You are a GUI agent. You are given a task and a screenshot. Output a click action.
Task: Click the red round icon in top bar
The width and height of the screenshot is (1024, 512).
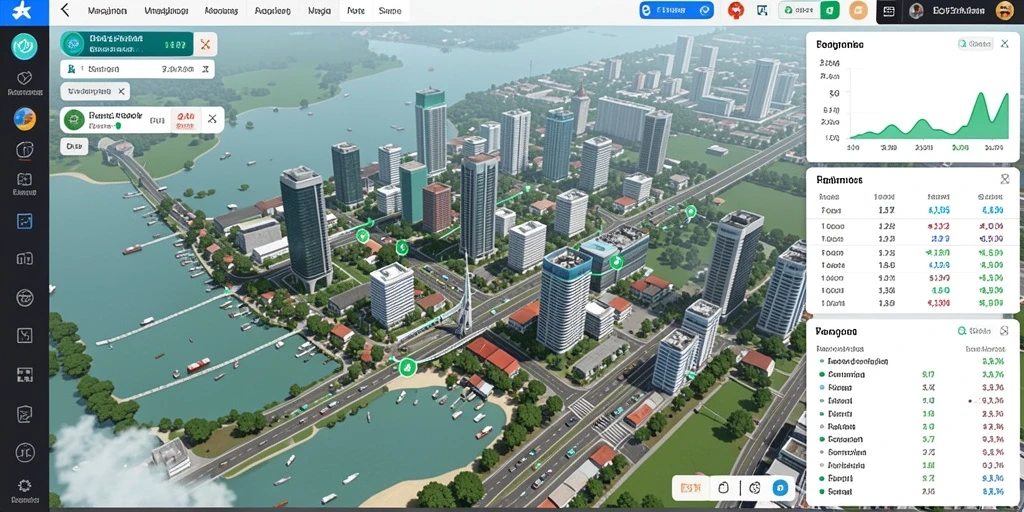point(736,10)
